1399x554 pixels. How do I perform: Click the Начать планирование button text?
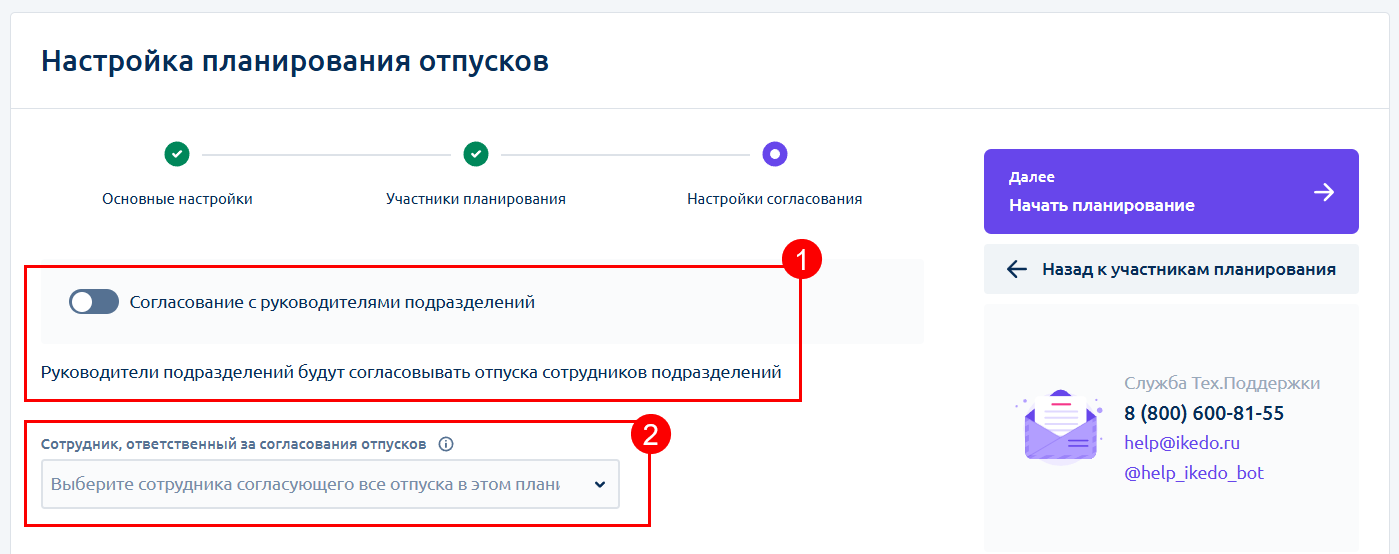(x=1101, y=205)
